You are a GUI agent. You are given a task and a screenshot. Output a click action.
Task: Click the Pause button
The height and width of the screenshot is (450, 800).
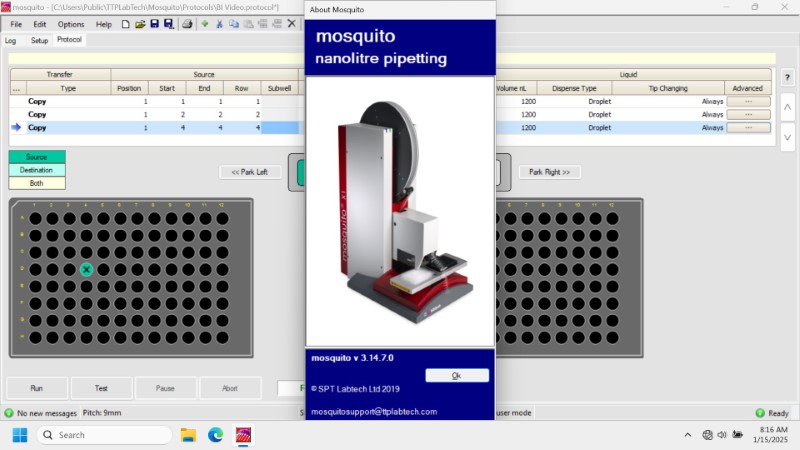165,388
